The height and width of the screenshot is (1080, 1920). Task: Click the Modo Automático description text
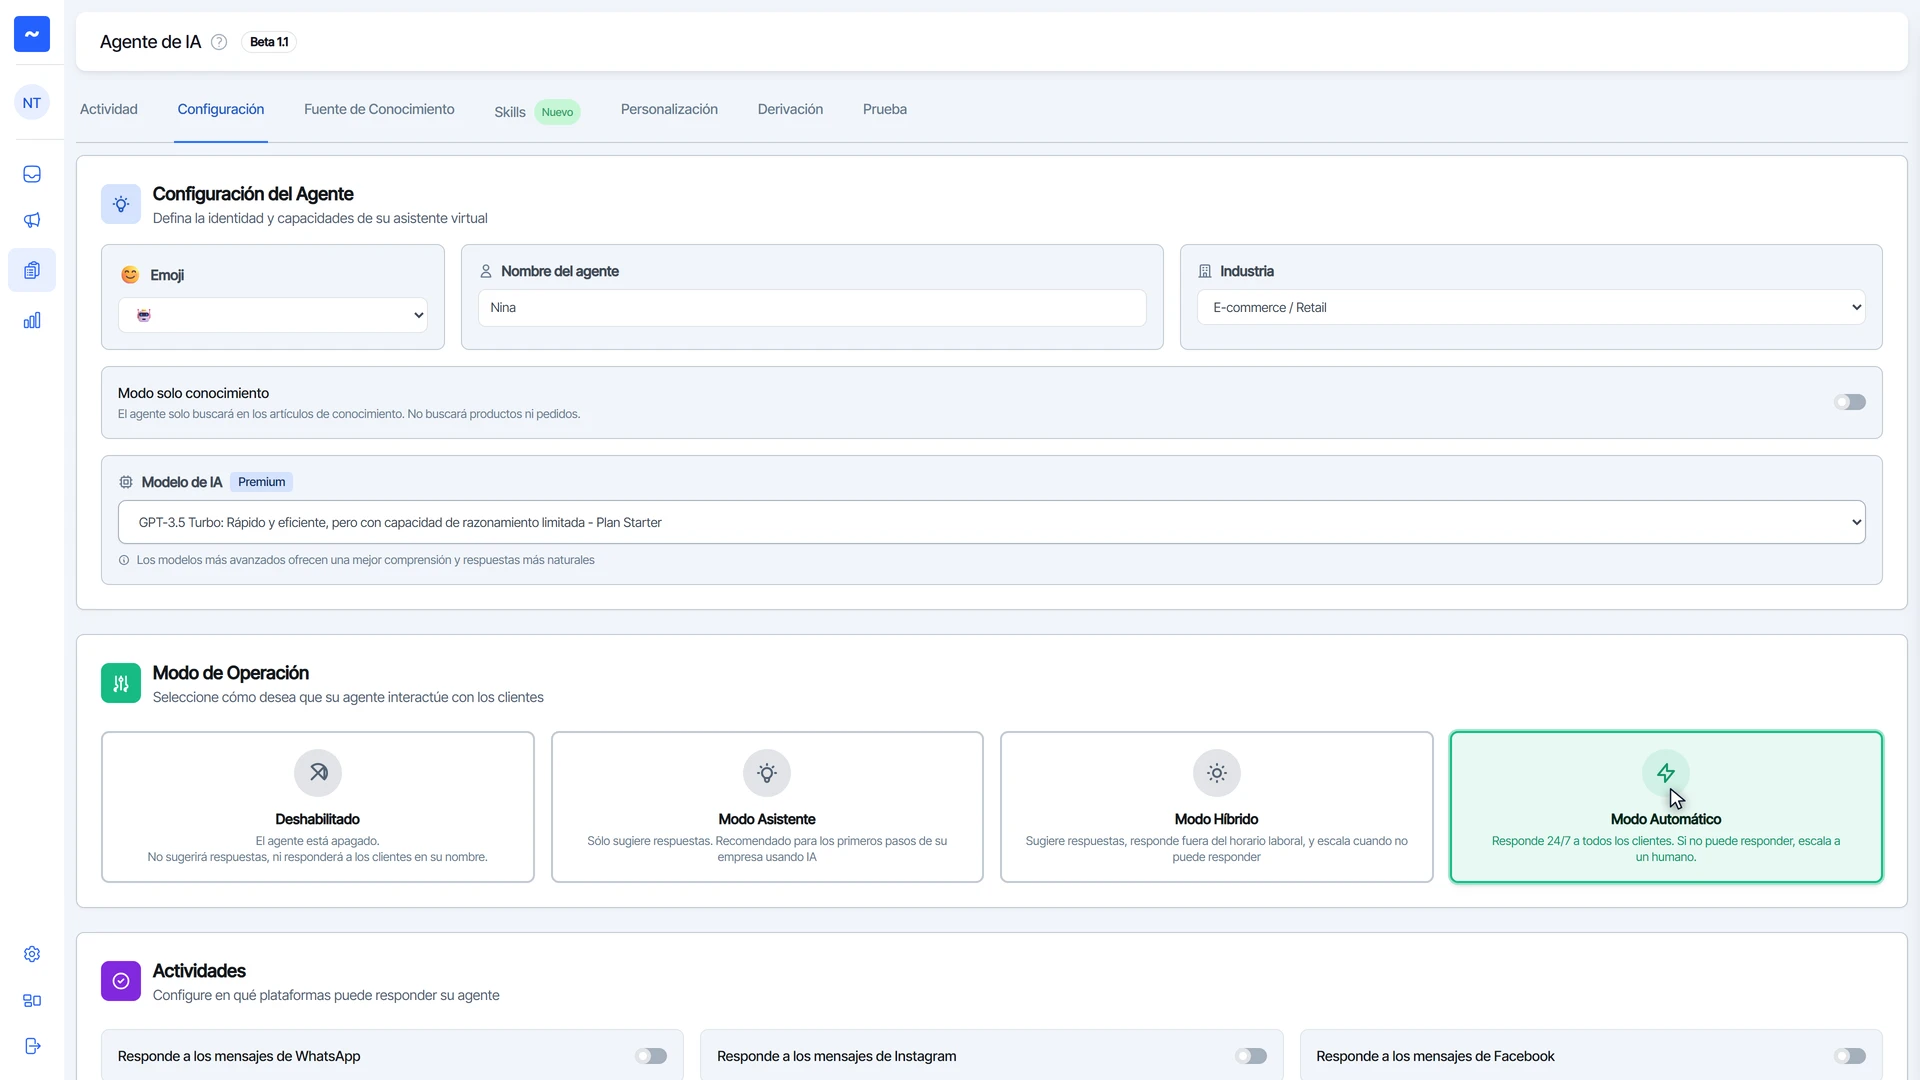click(1666, 849)
